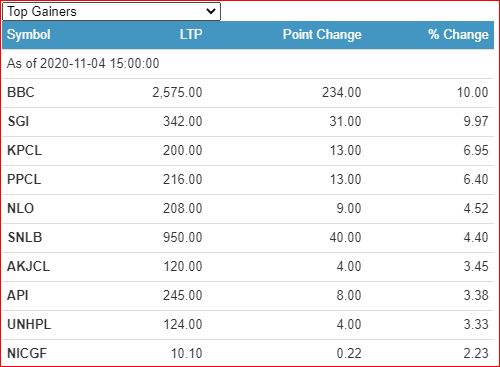Click BBC's LTP value 2,575.00
Viewport: 500px width, 367px height.
(177, 93)
